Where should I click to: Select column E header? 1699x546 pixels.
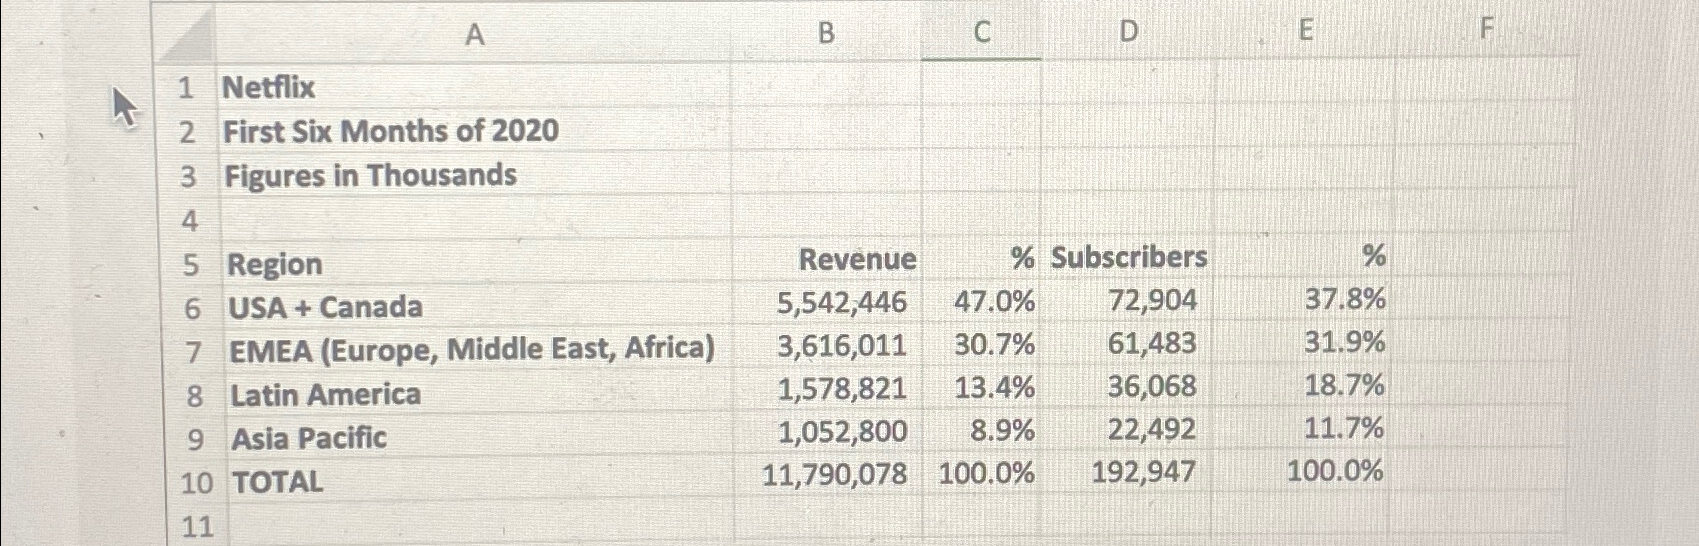[1304, 31]
